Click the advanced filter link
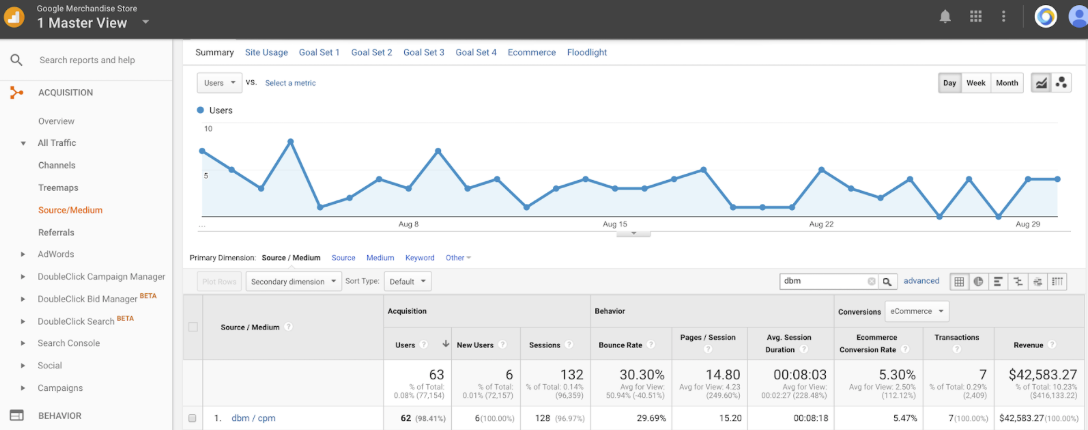Screen dimensions: 1088x430 921,282
